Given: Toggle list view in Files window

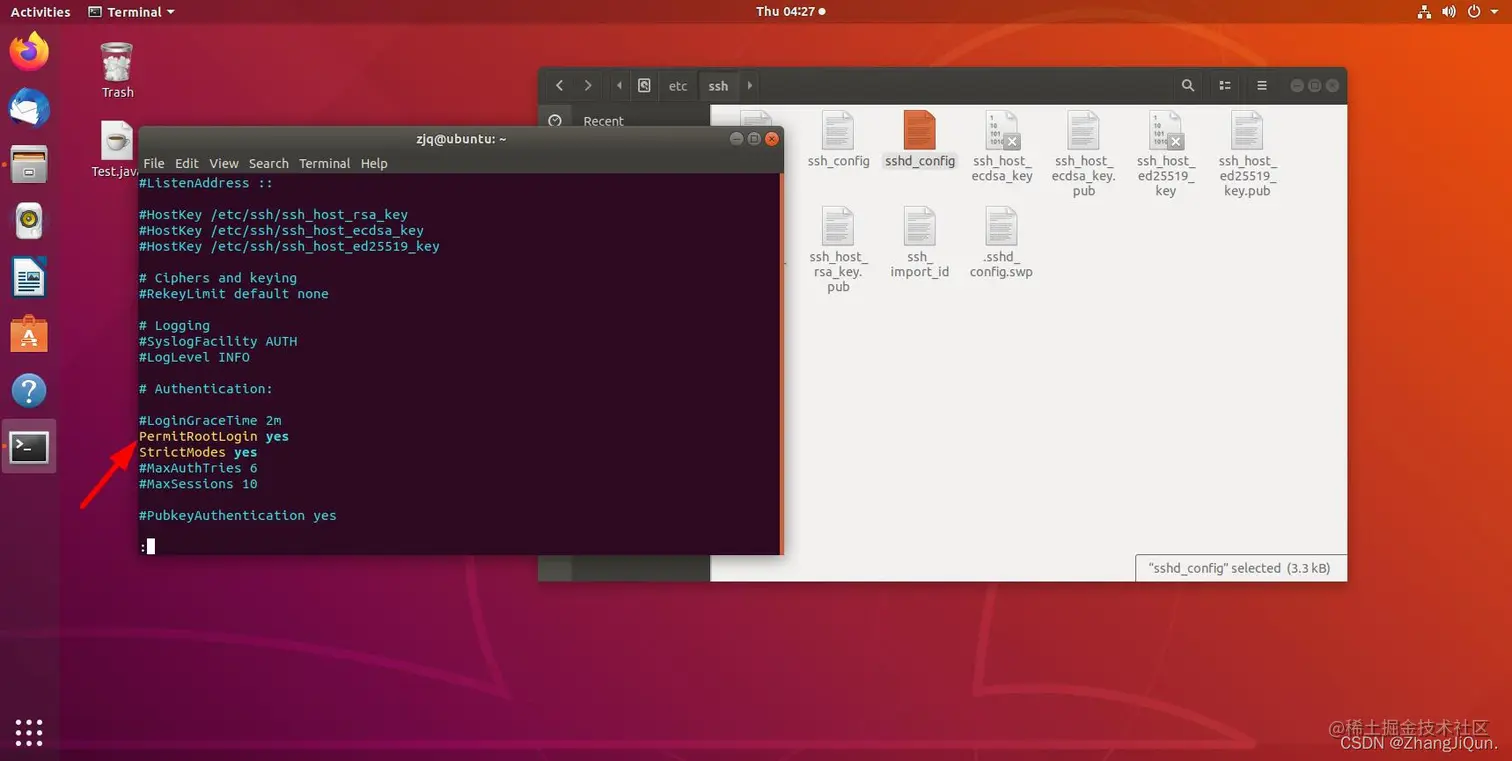Looking at the screenshot, I should tap(1224, 86).
